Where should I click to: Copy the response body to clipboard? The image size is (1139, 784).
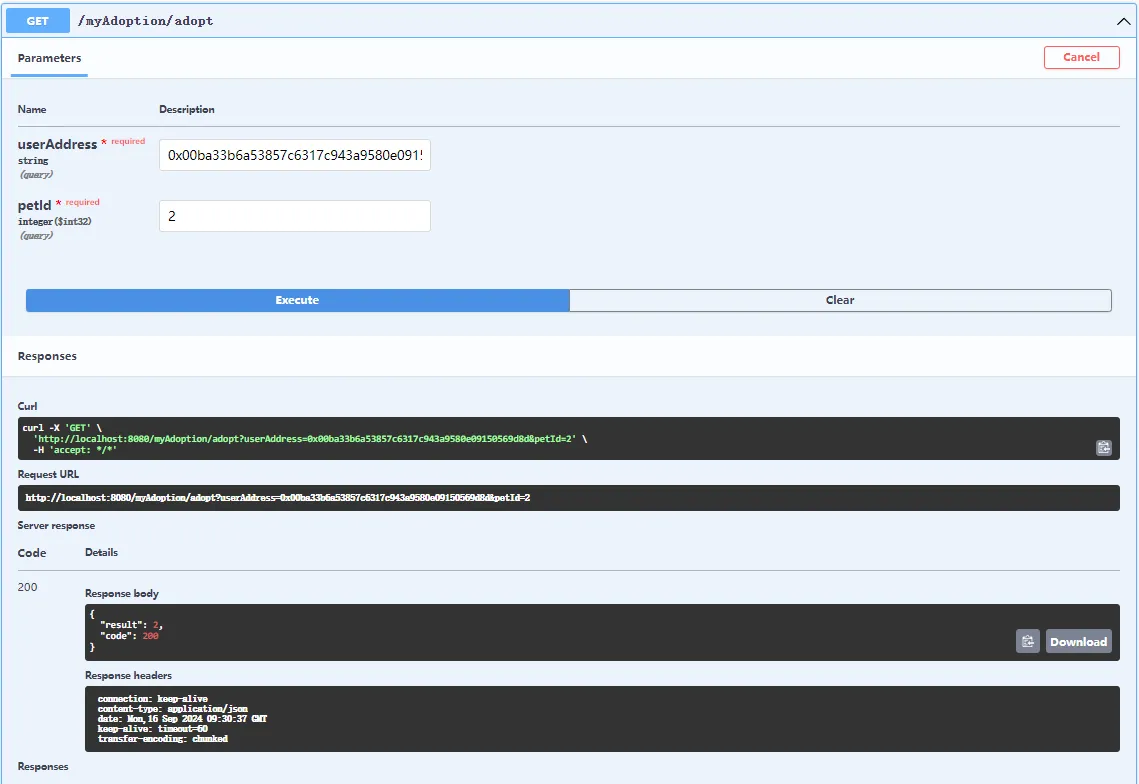1027,642
